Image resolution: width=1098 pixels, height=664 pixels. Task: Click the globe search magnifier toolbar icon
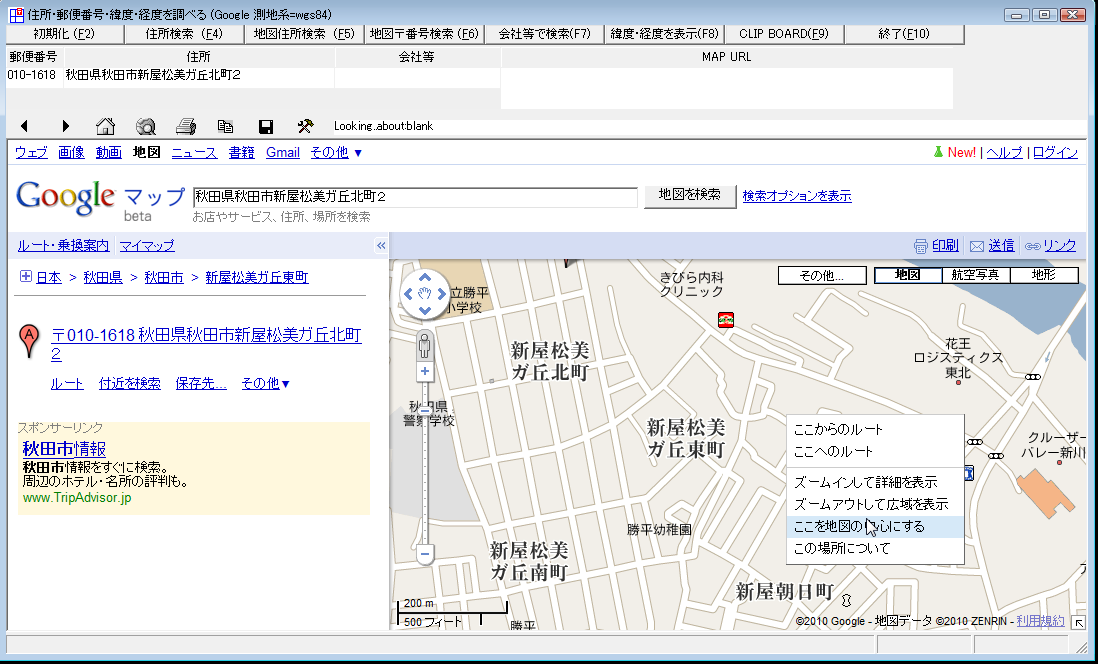click(146, 126)
